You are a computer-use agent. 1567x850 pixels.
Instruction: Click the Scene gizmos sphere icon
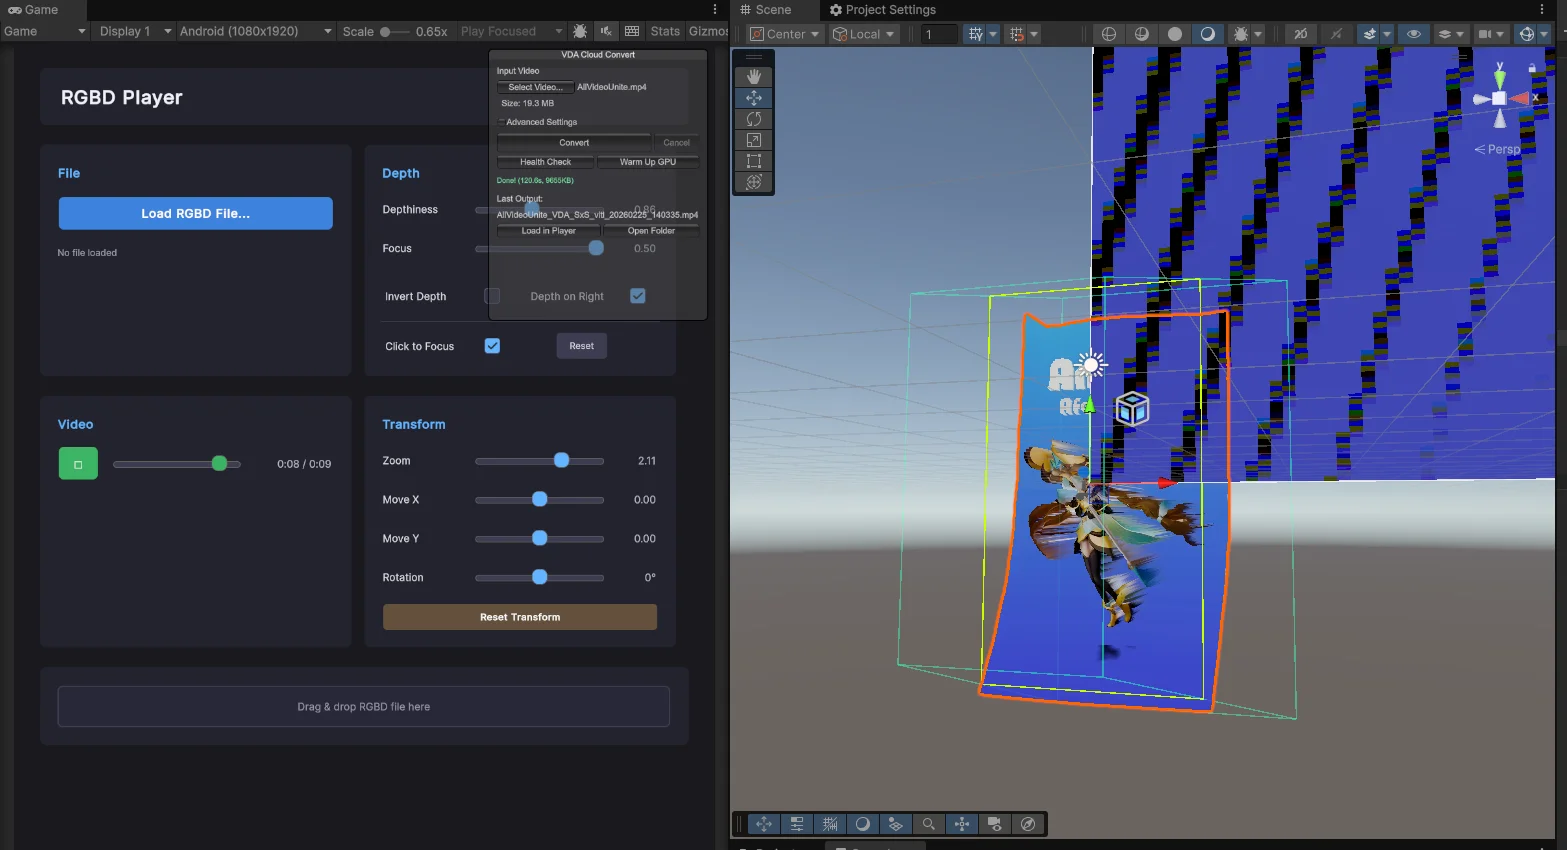[x=1526, y=34]
